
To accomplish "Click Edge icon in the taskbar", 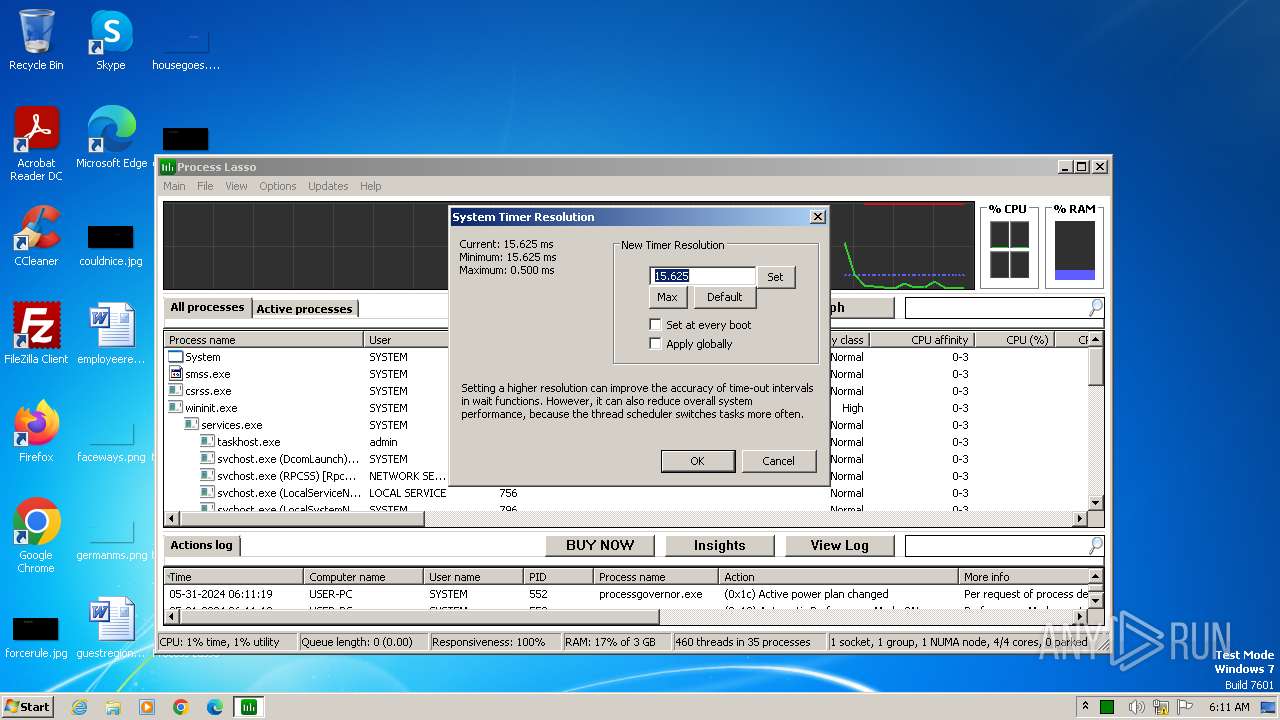I will tap(215, 707).
